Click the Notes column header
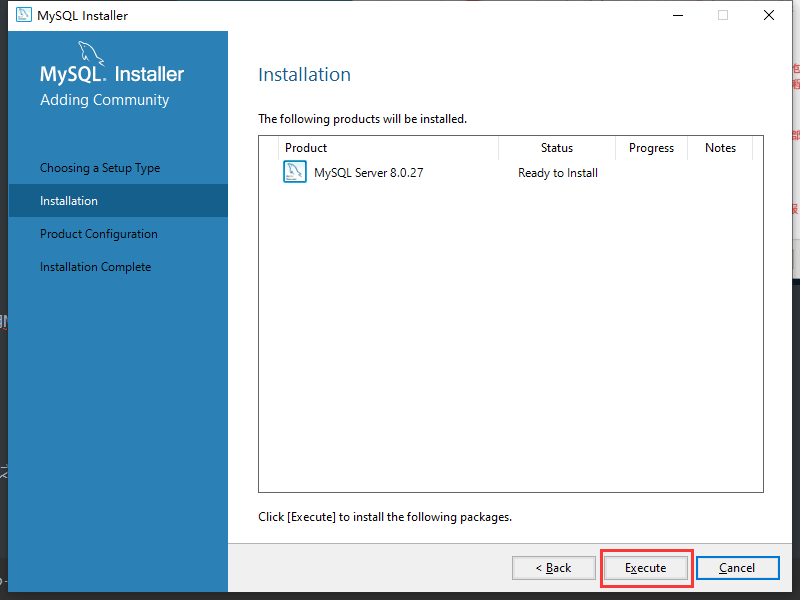800x600 pixels. 720,148
